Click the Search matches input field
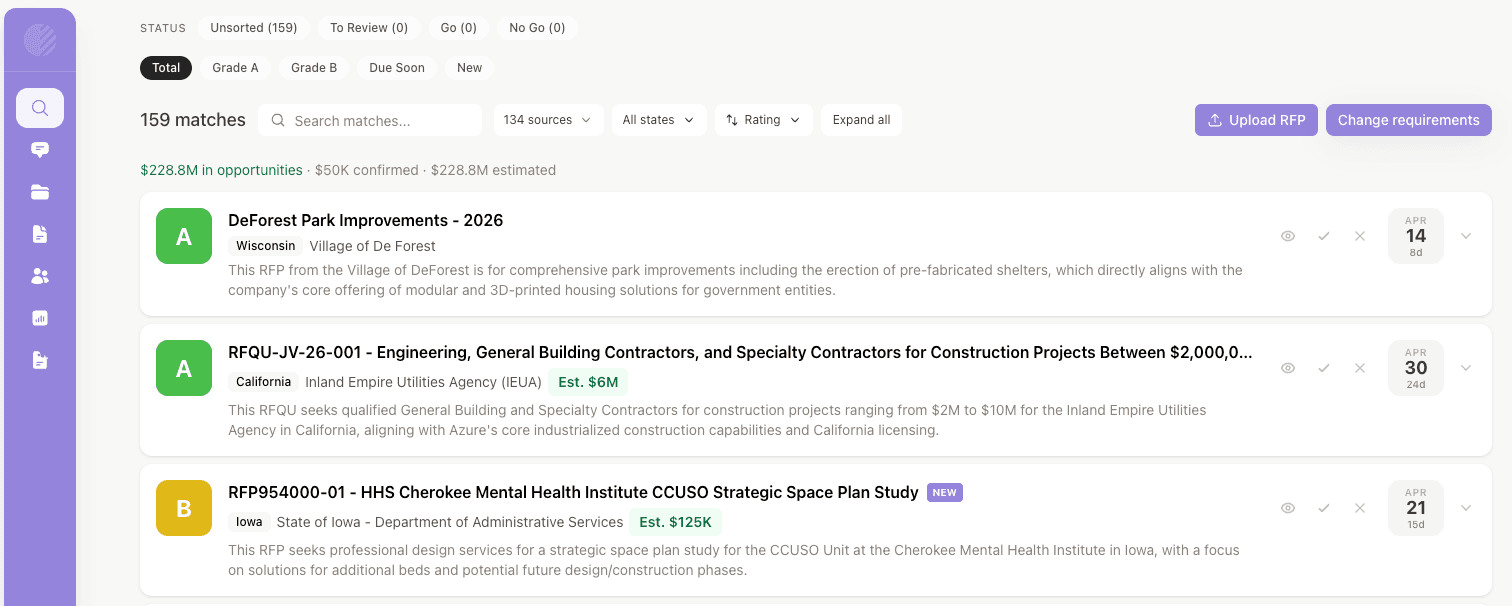 (380, 121)
